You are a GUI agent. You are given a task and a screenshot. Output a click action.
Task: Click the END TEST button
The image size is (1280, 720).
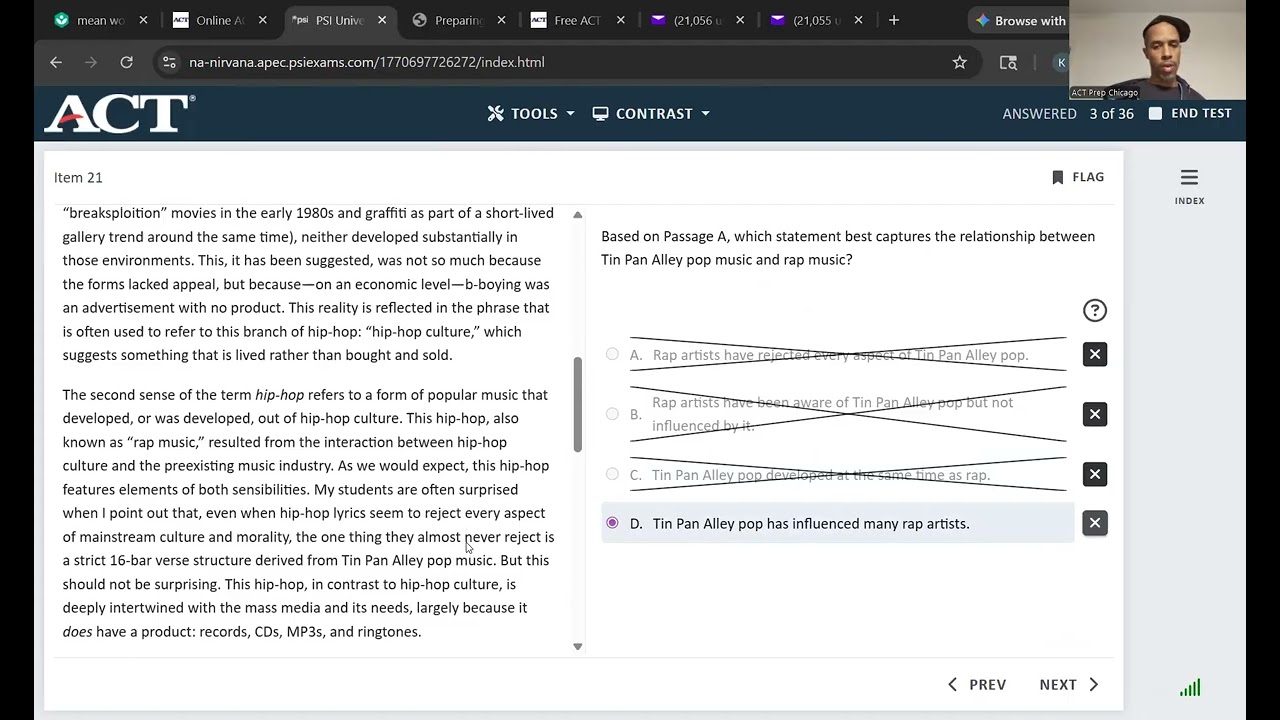[1190, 113]
